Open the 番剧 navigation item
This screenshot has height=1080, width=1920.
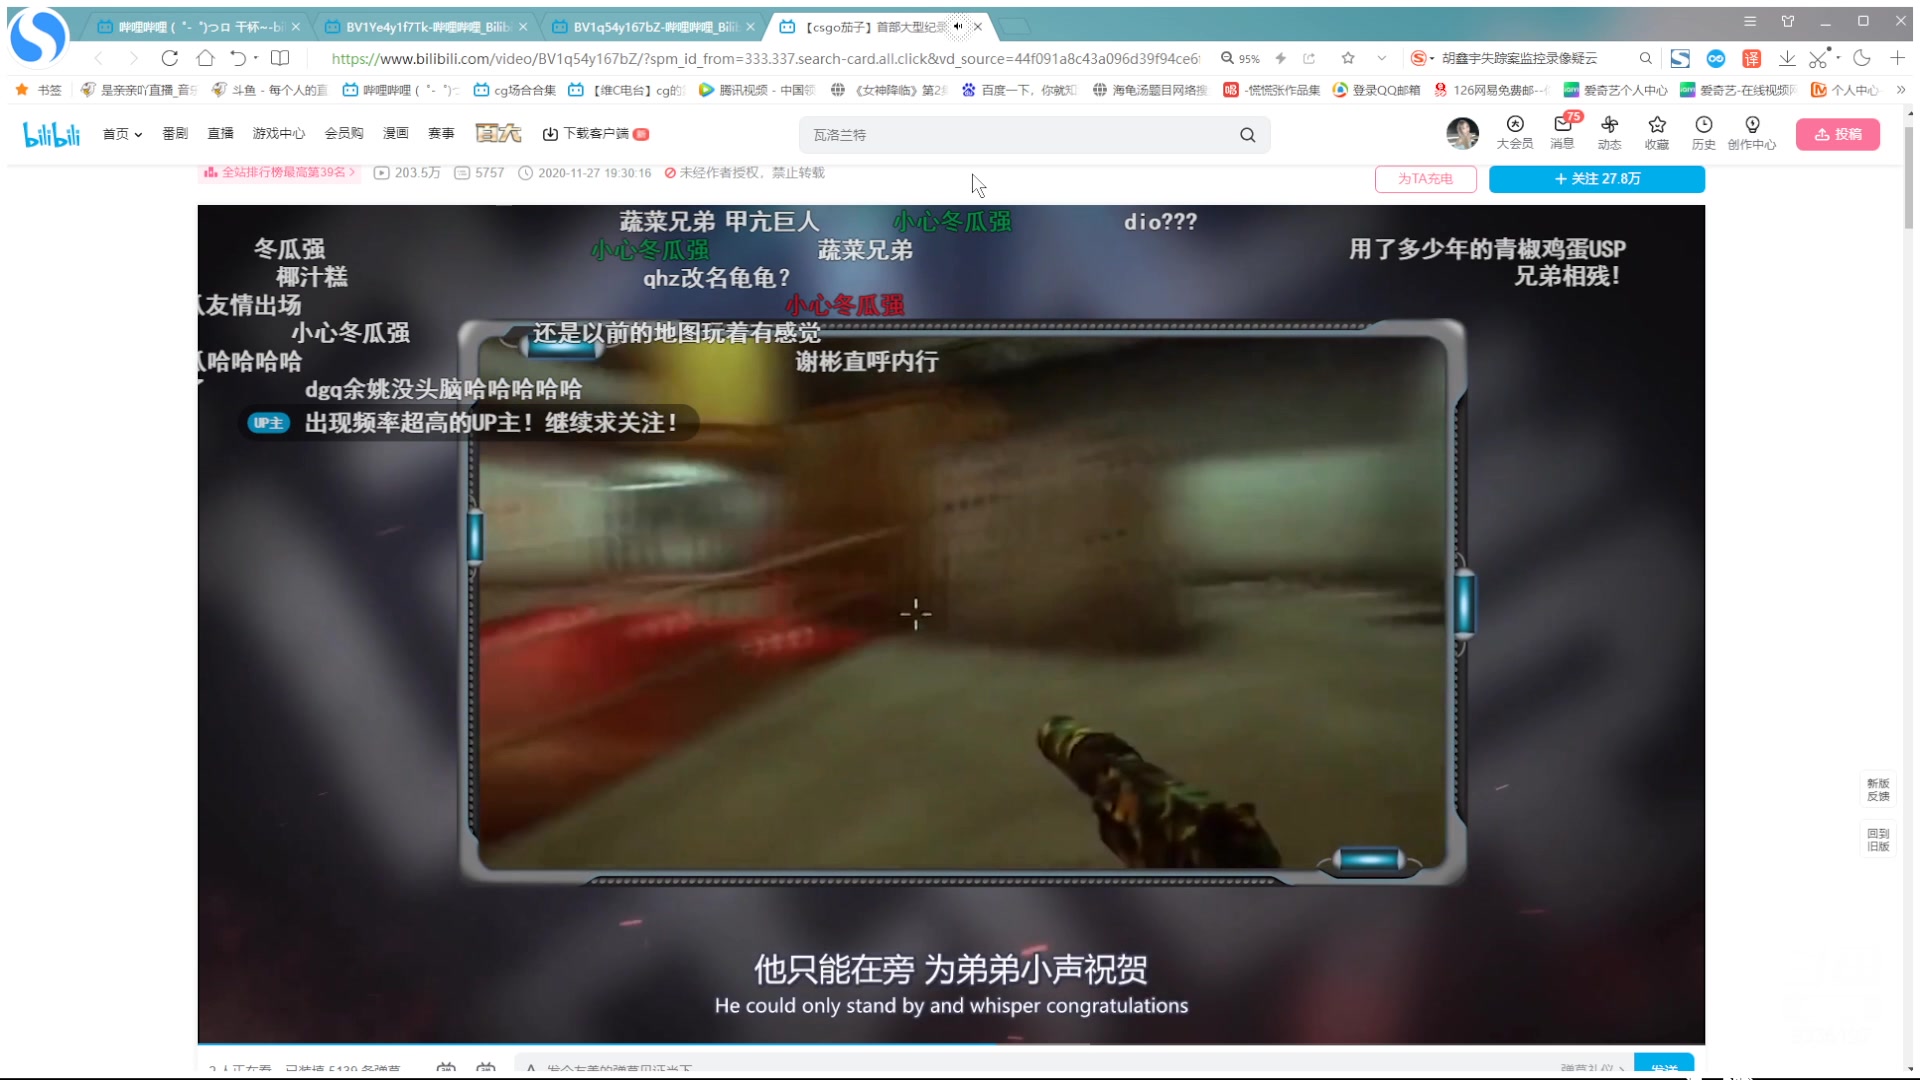click(175, 133)
